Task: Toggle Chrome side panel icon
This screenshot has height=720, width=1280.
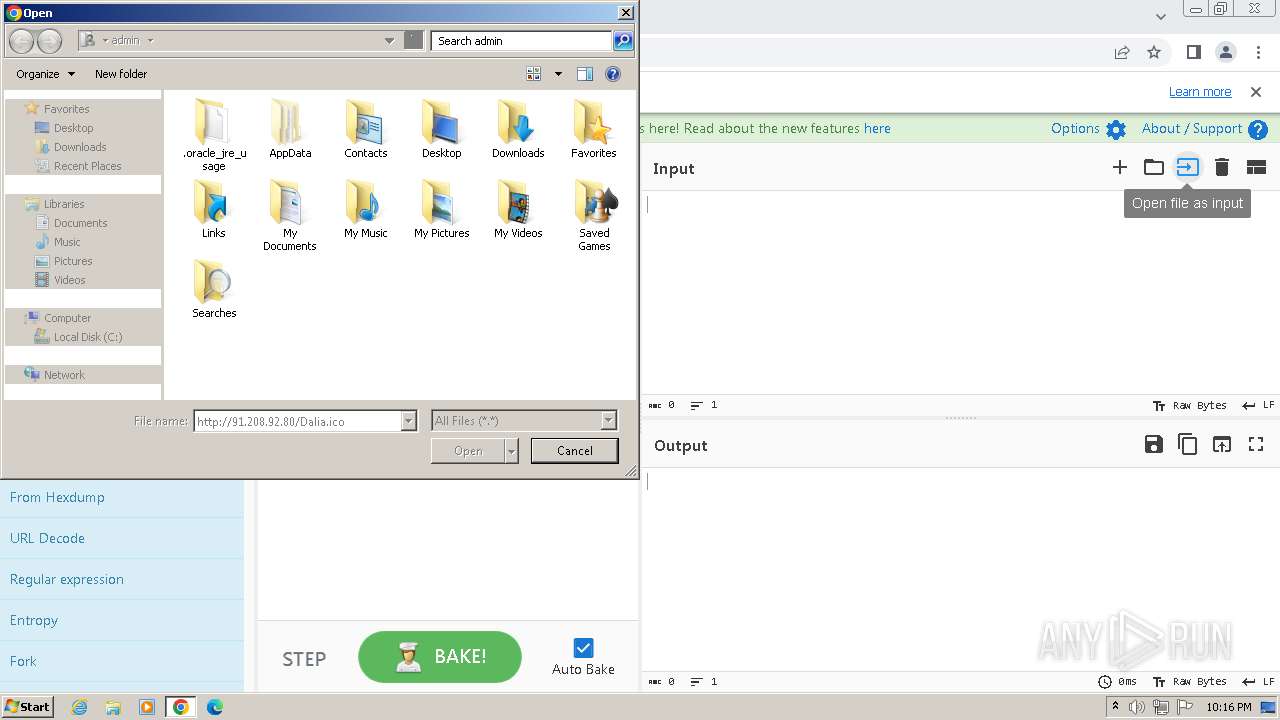Action: pos(1193,52)
